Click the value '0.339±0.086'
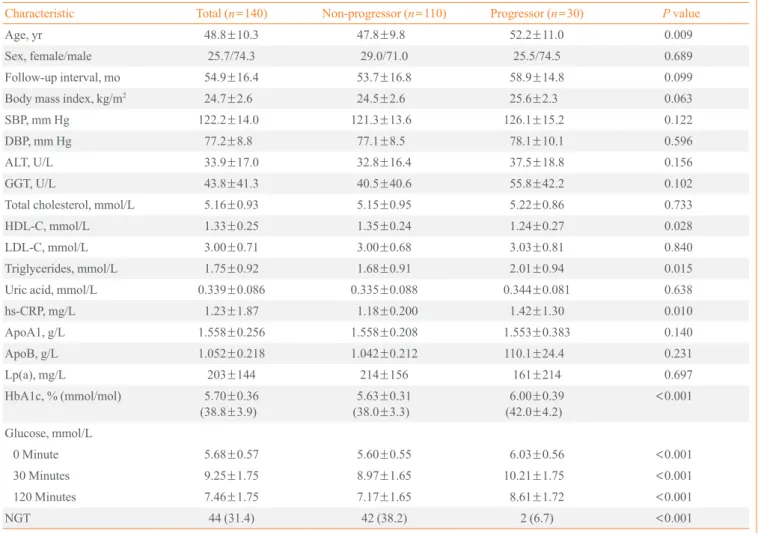This screenshot has height=533, width=761. tap(231, 290)
